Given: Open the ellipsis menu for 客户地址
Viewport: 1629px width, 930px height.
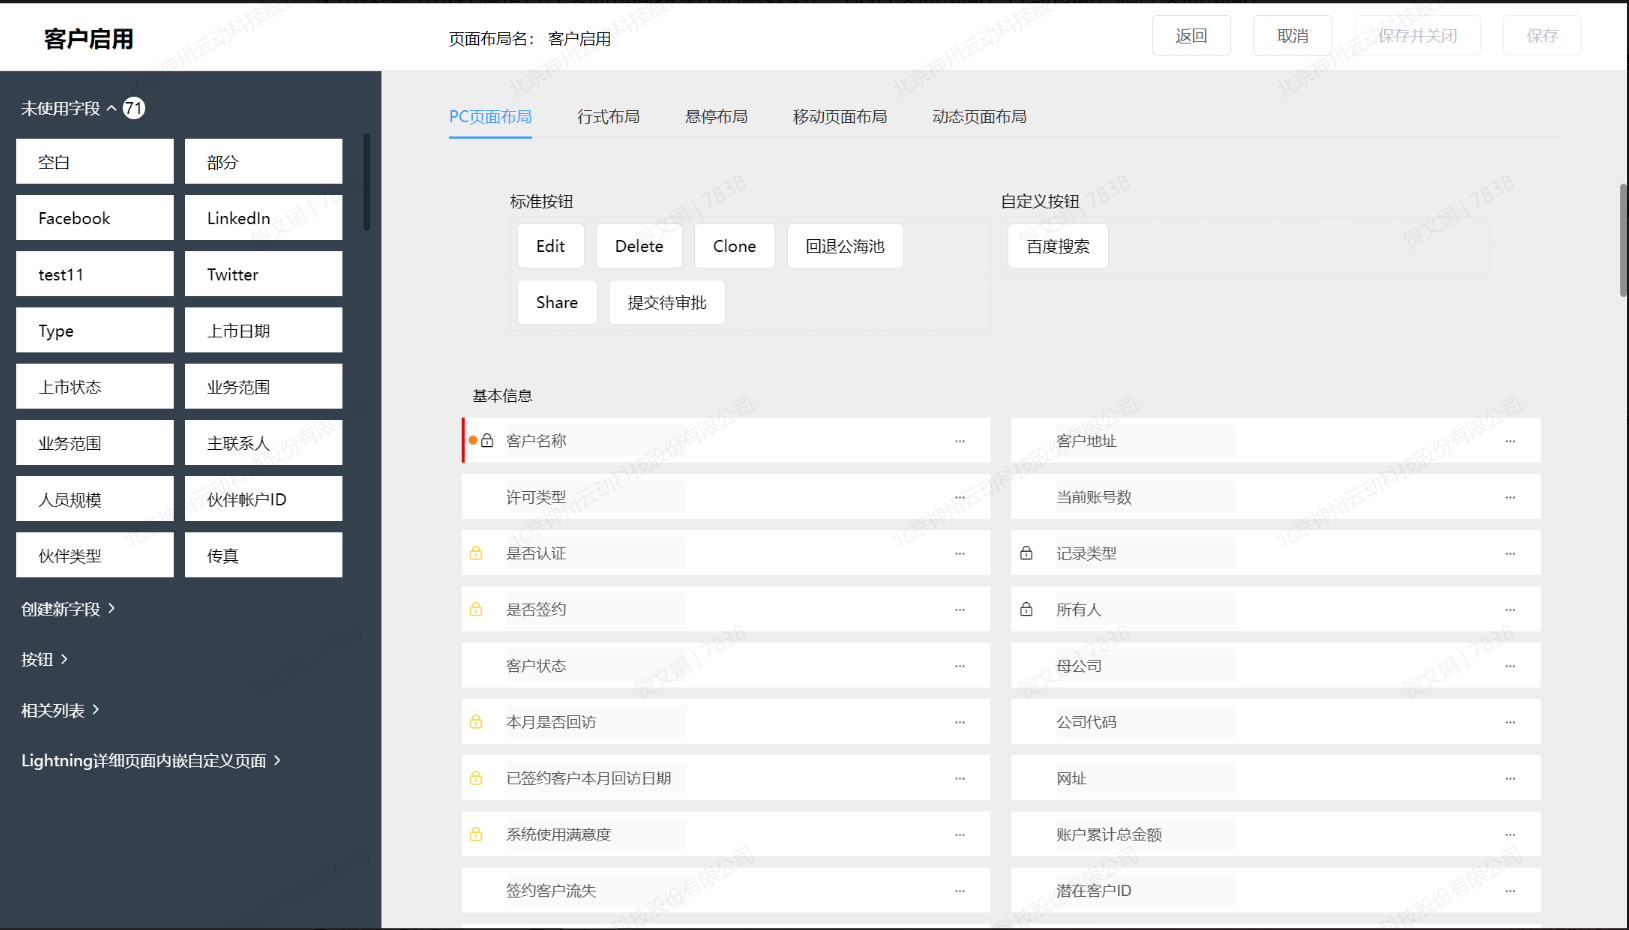Looking at the screenshot, I should (x=1510, y=441).
